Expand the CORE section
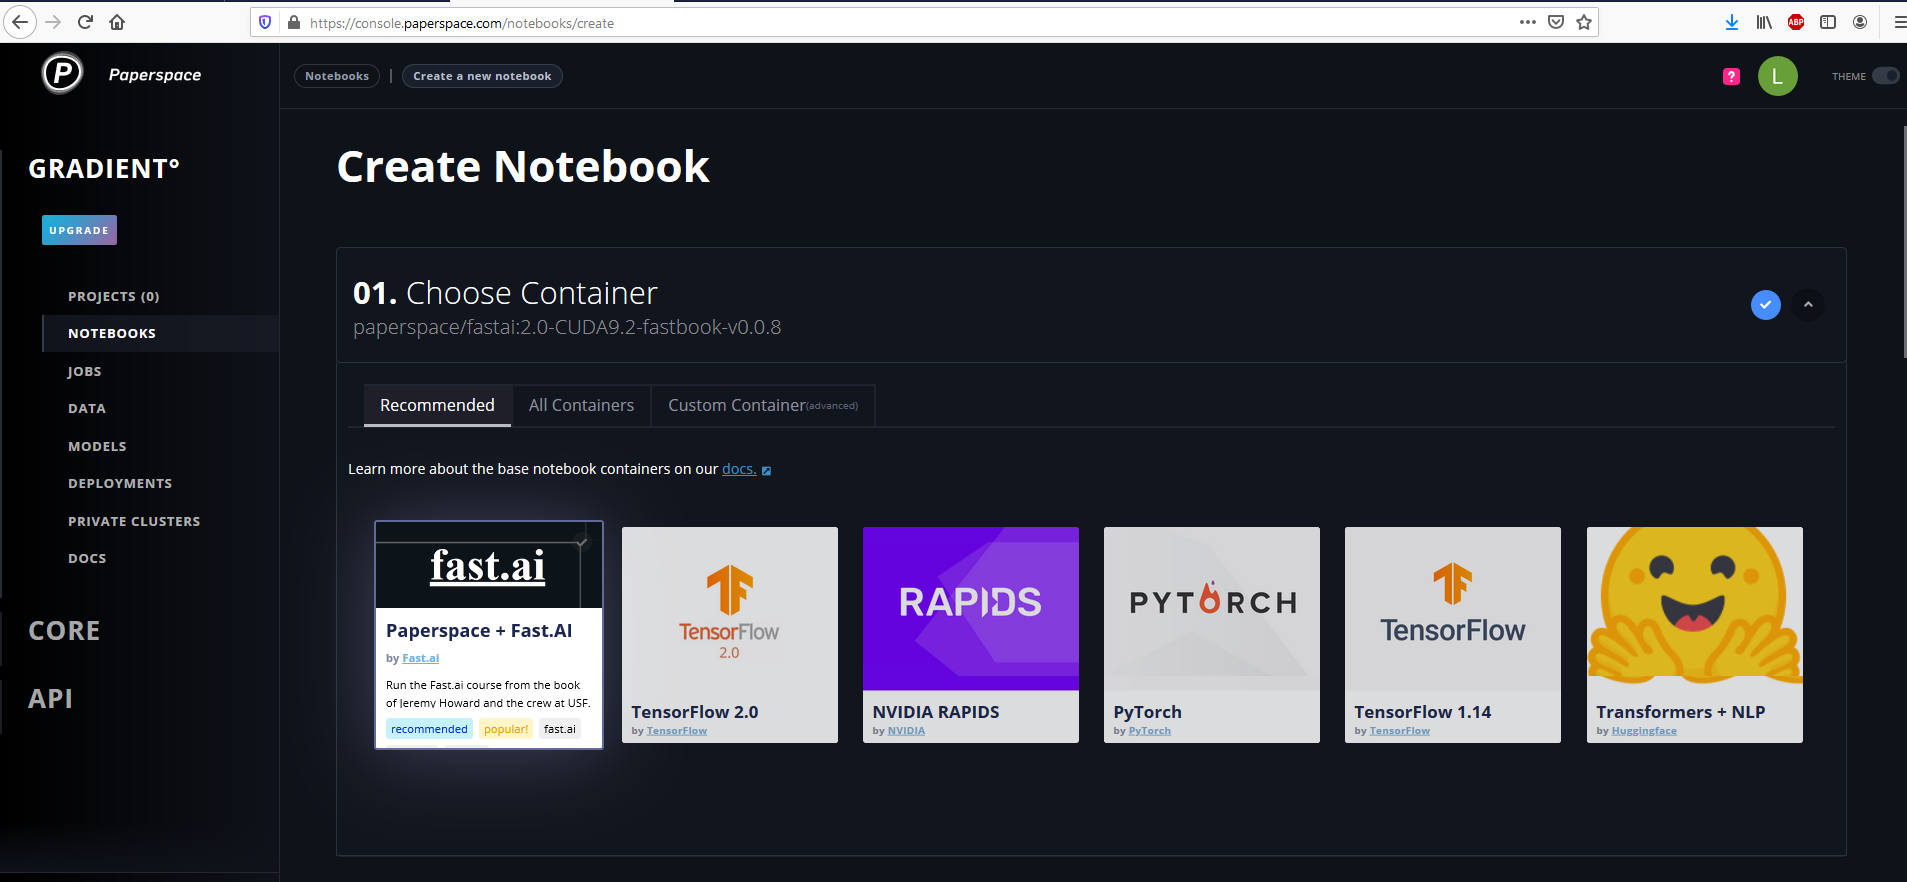 (x=64, y=631)
